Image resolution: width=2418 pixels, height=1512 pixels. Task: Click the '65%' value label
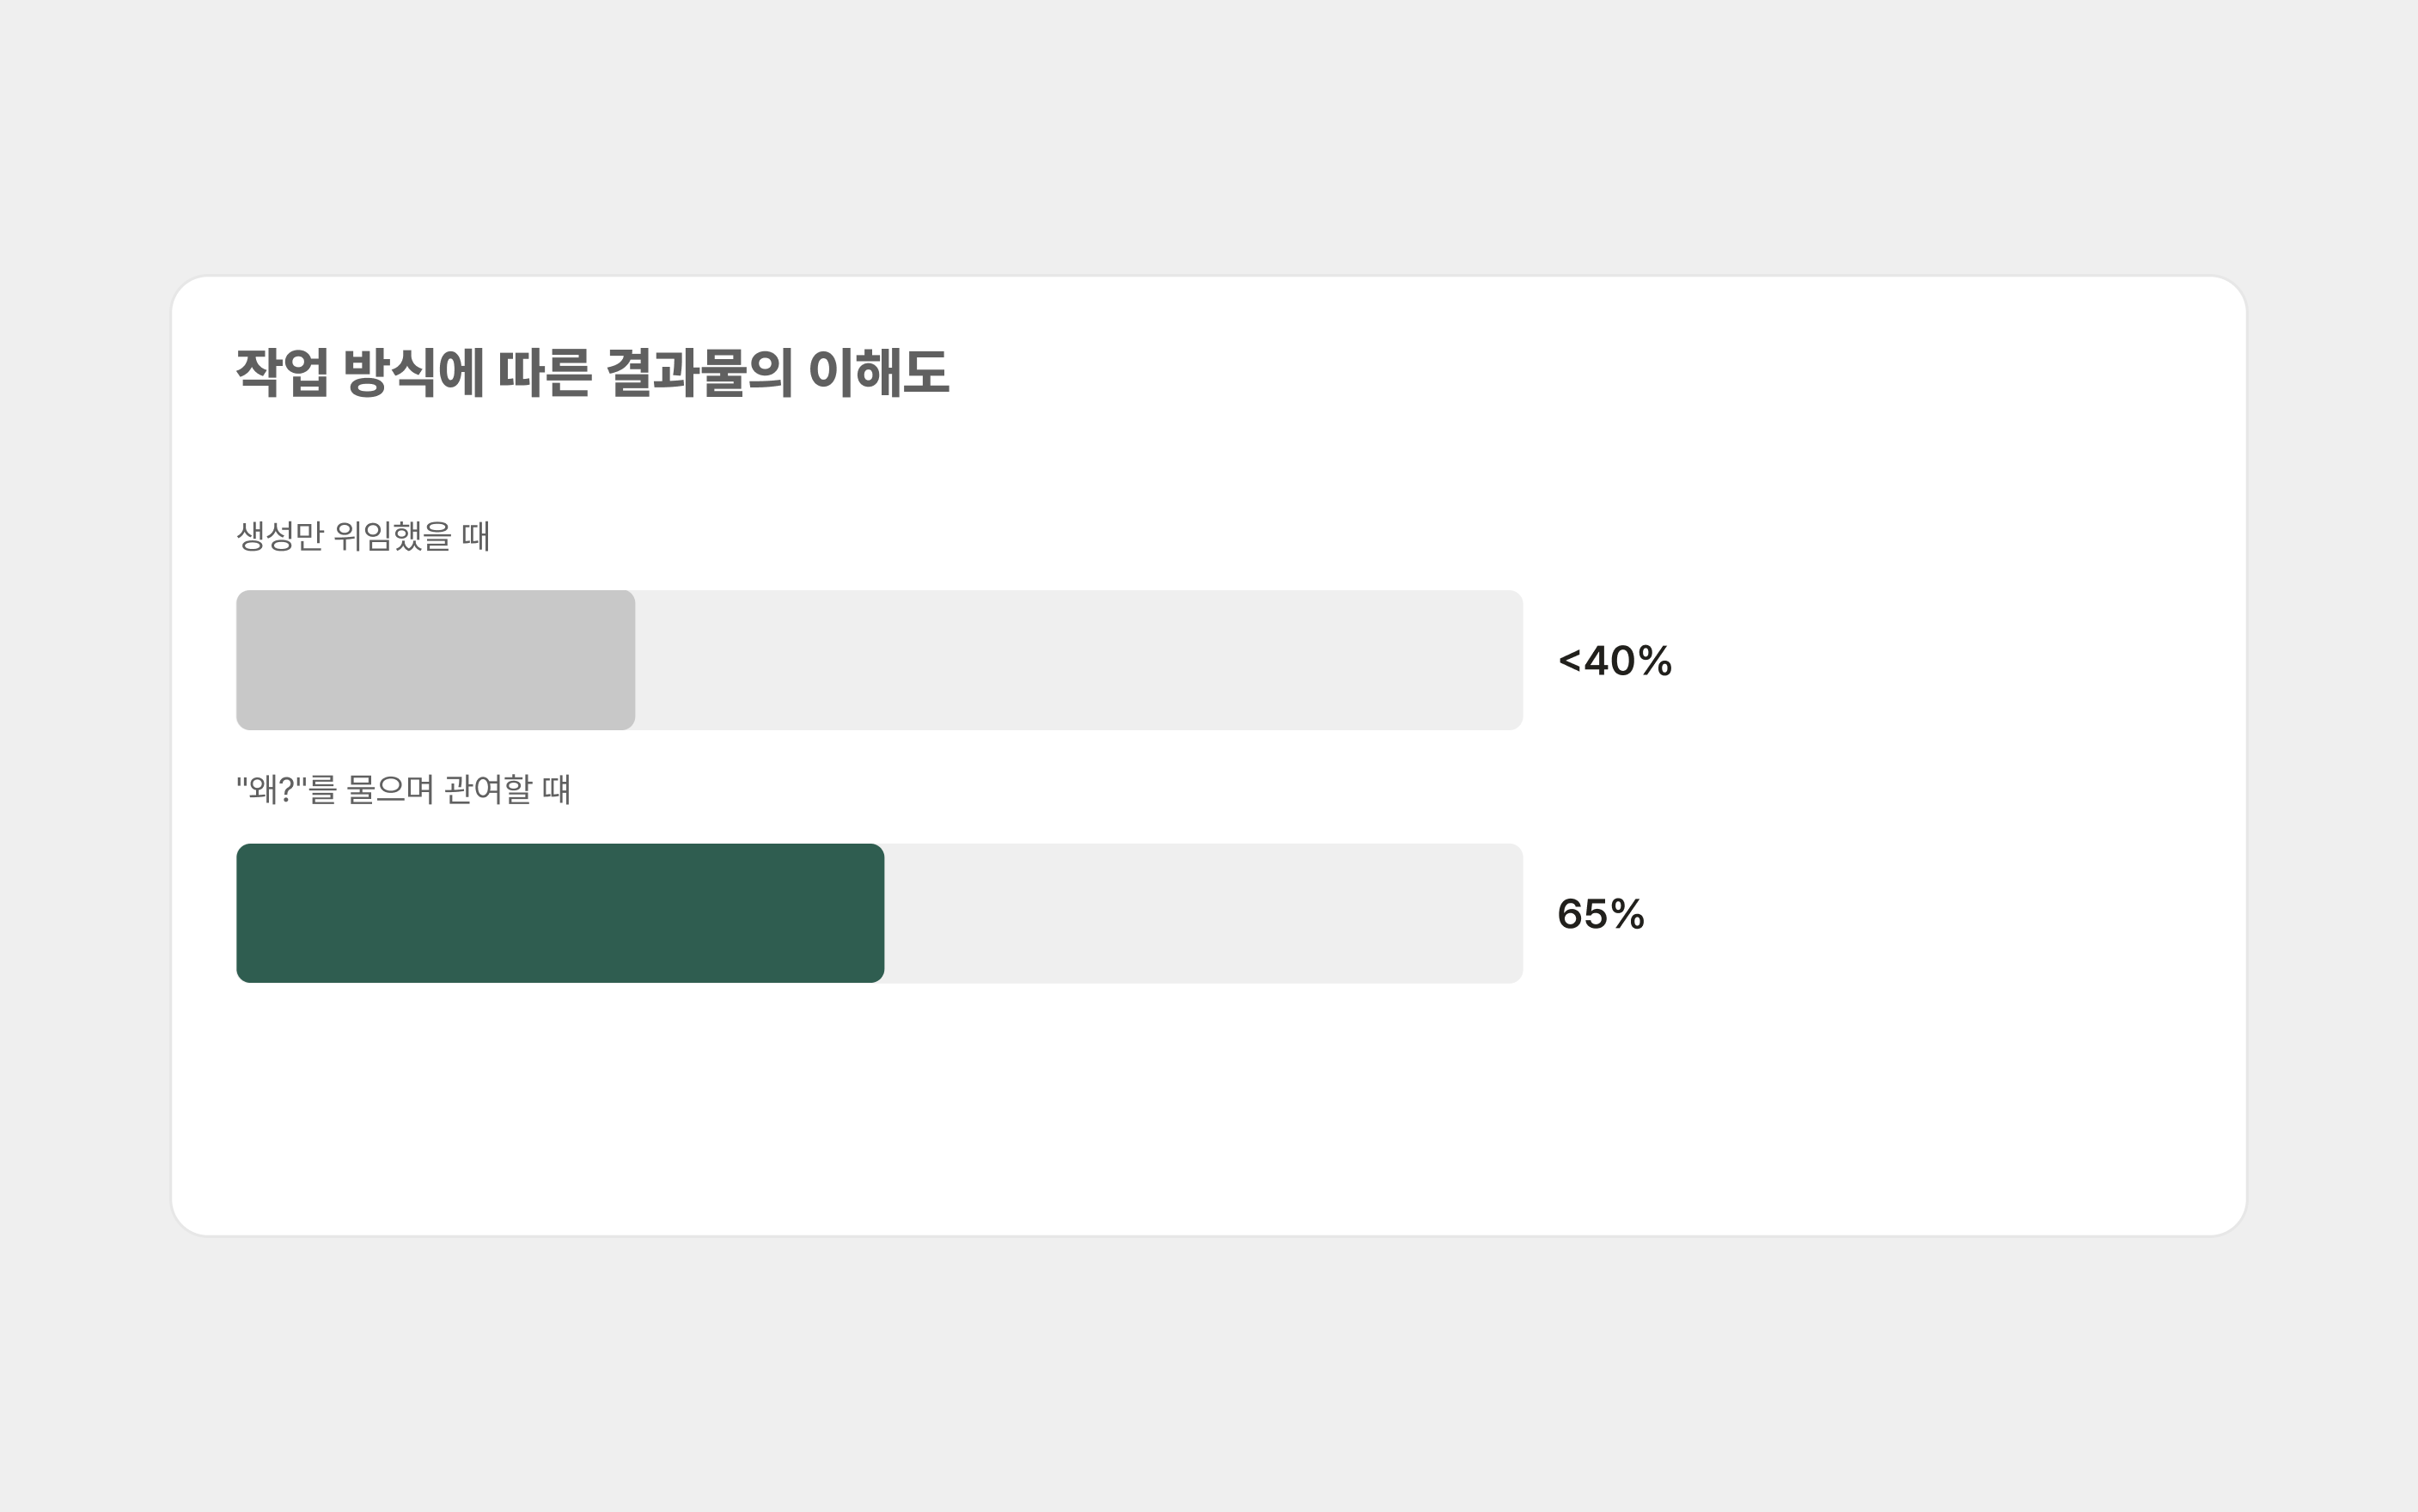1601,914
